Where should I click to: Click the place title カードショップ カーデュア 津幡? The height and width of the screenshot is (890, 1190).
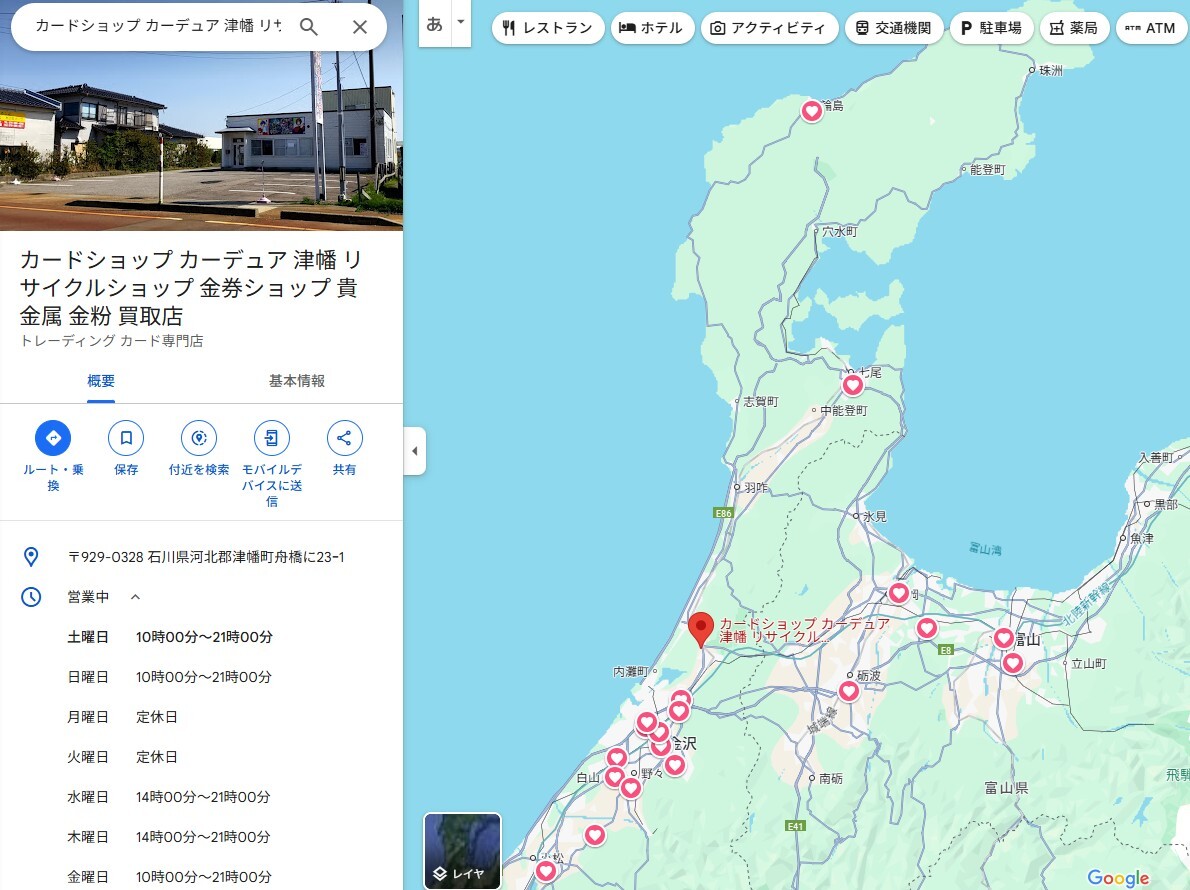click(190, 288)
